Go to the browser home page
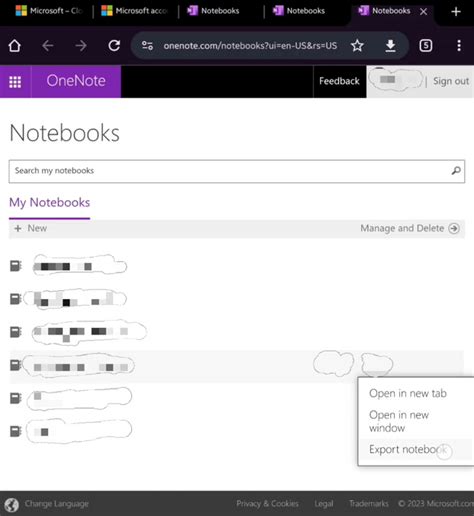This screenshot has height=516, width=474. 14,46
